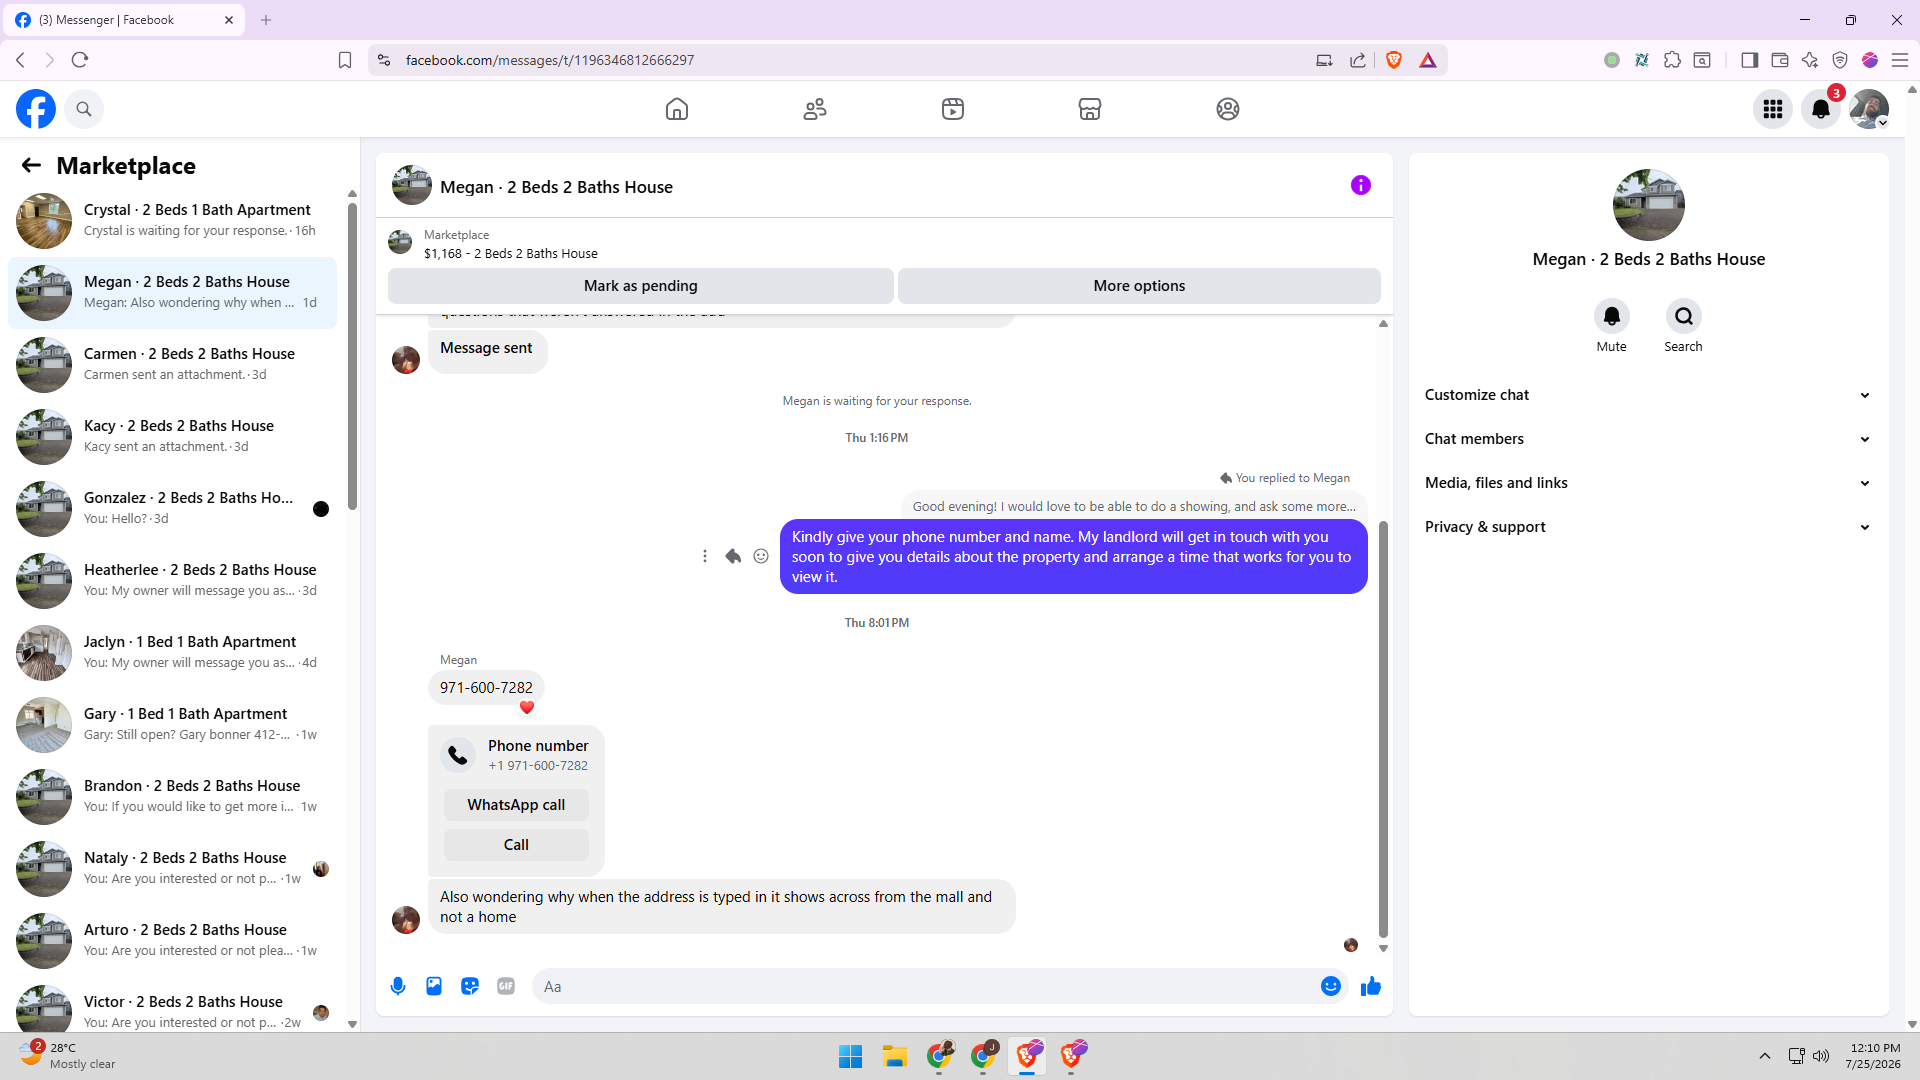Expand Media, files and links section
This screenshot has width=1920, height=1080.
point(1648,483)
